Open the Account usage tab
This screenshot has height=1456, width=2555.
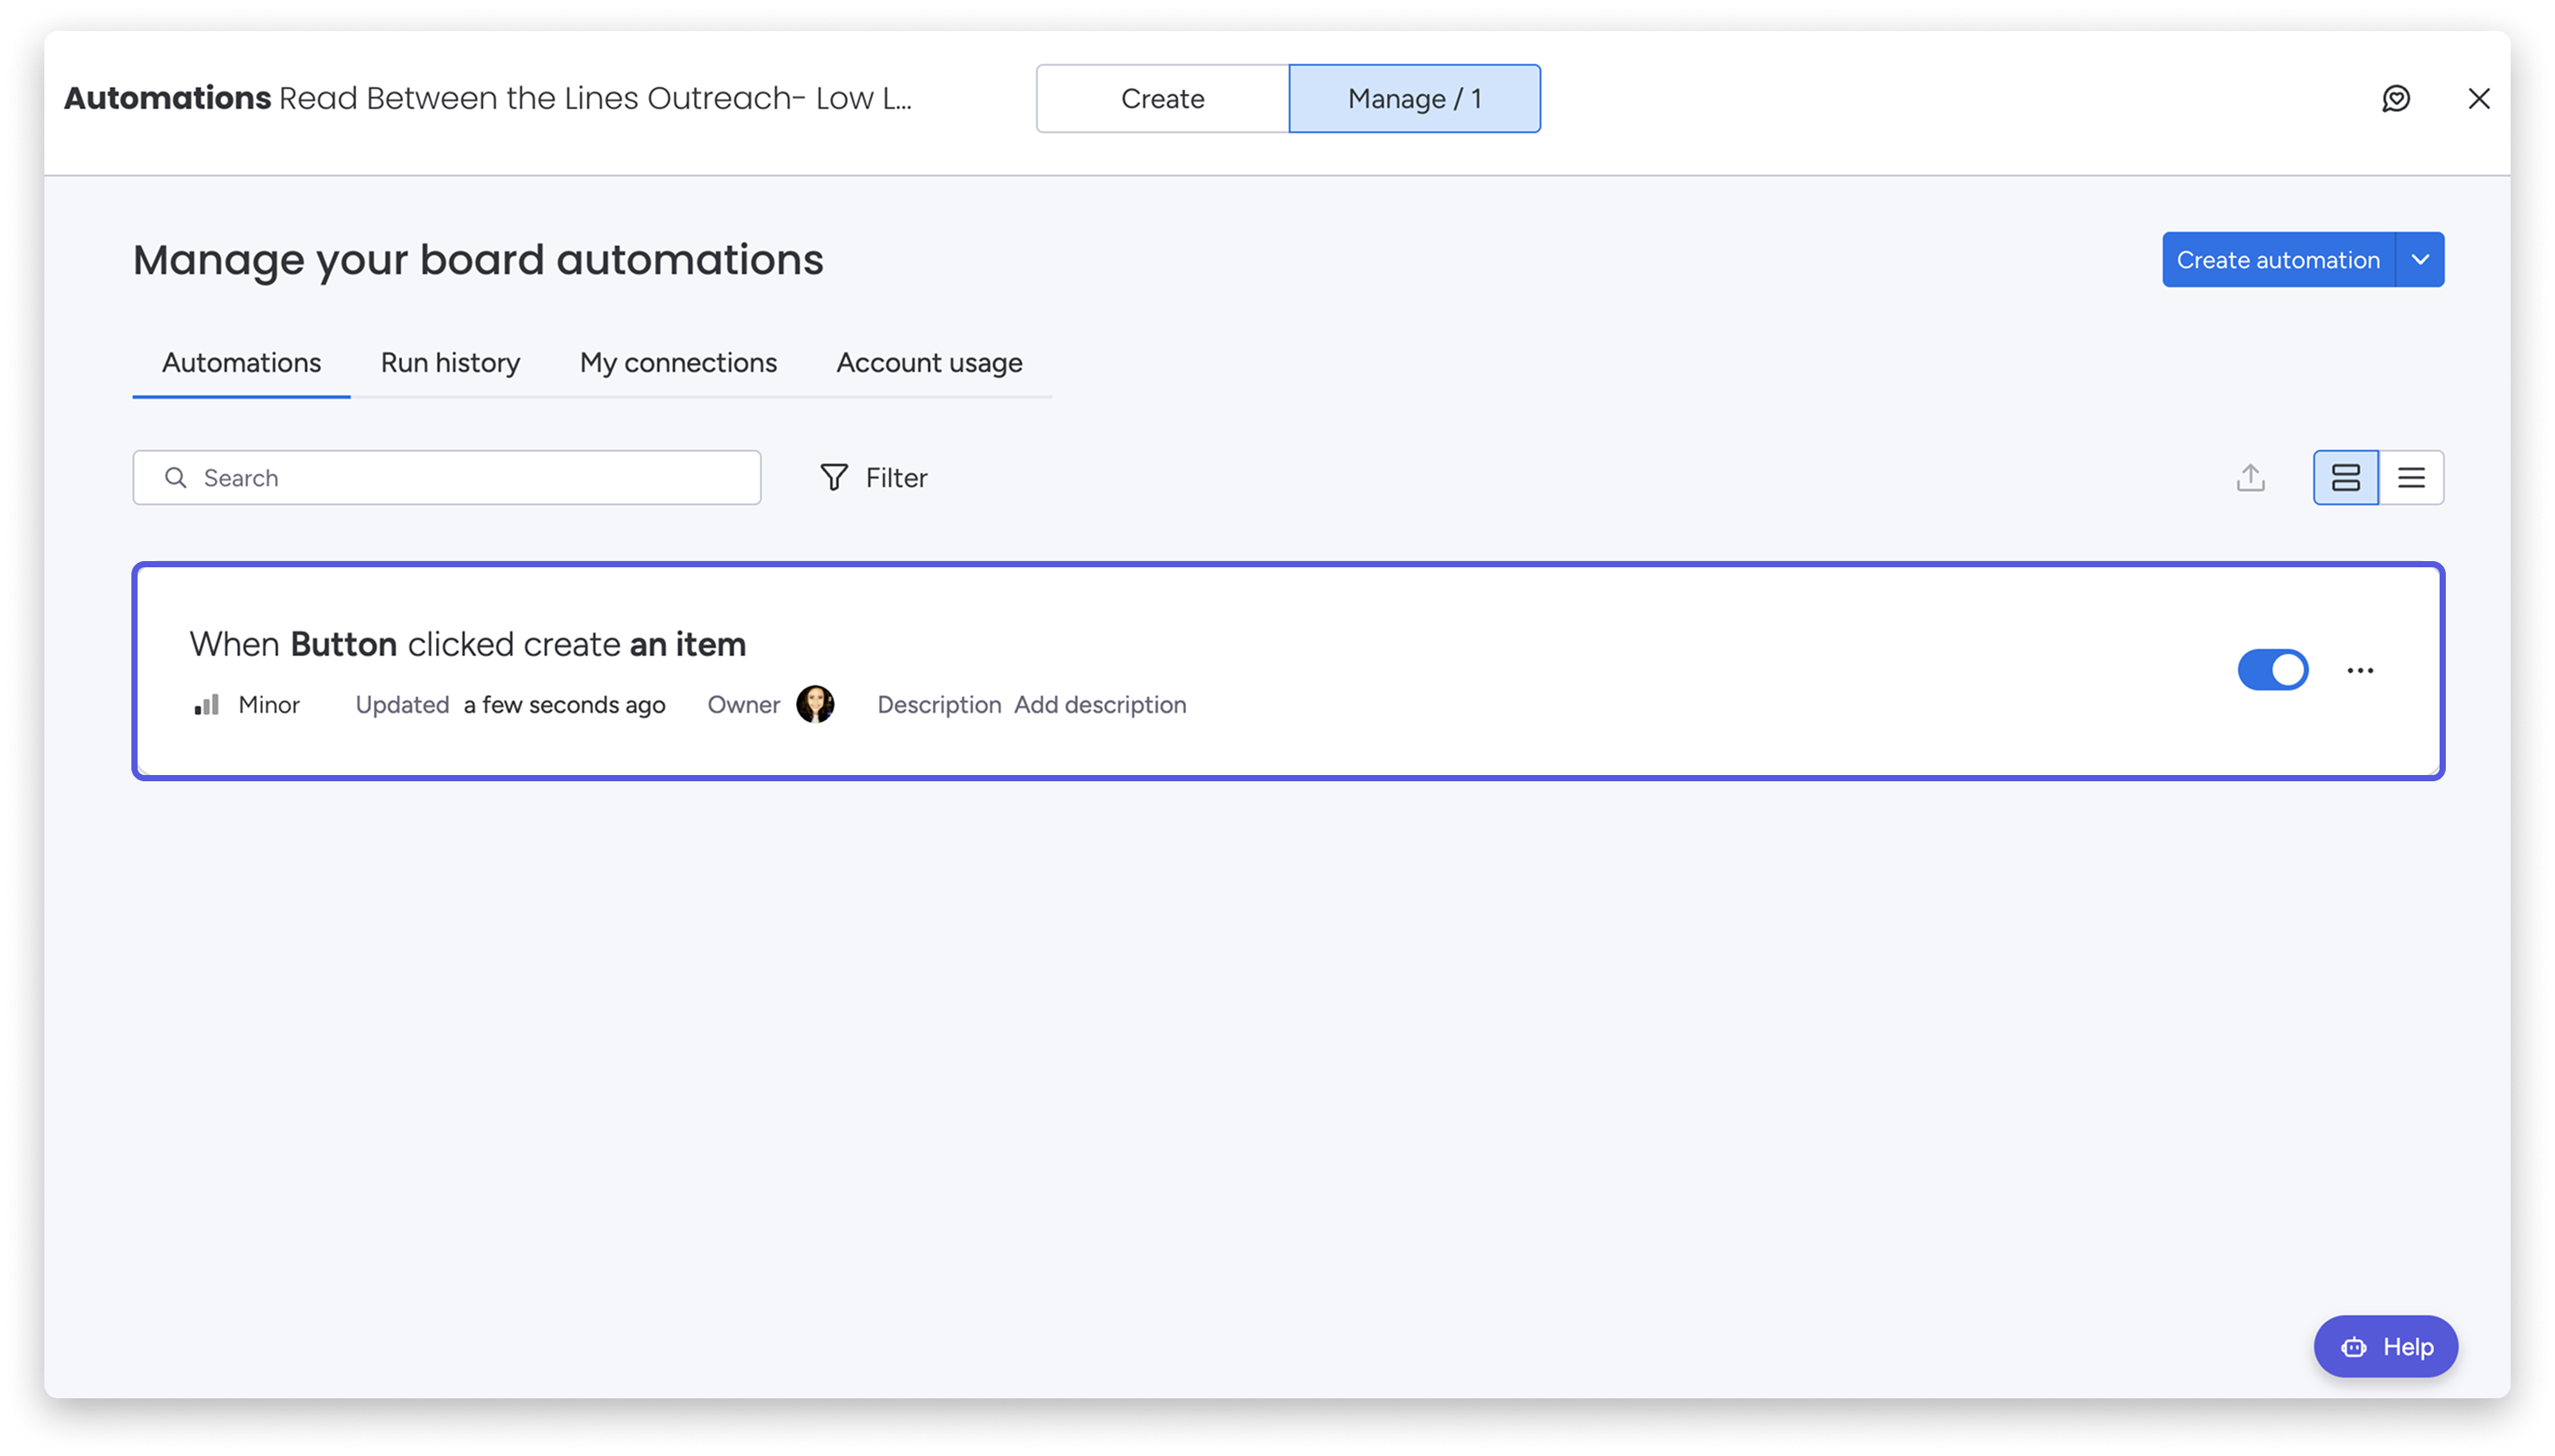click(x=928, y=362)
